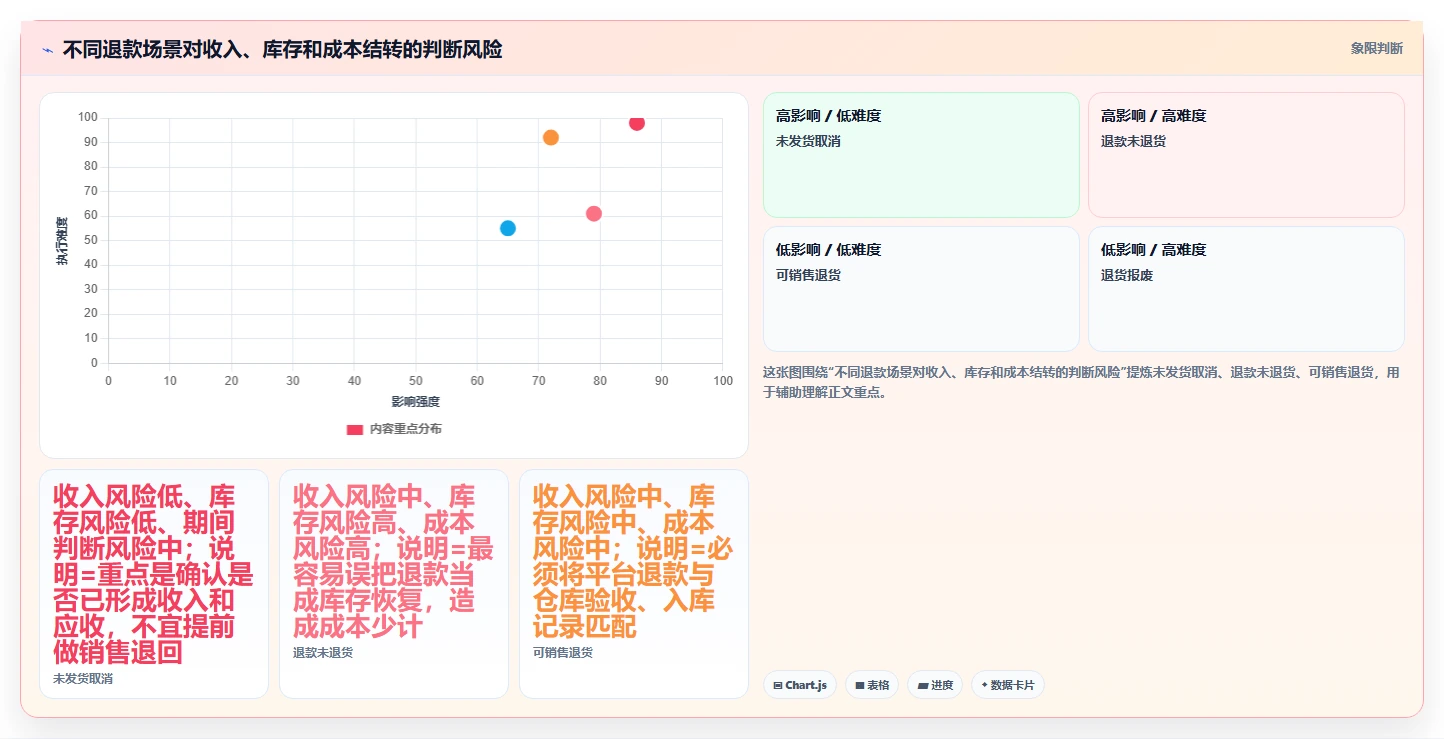This screenshot has height=739, width=1444.
Task: Click the pink data card headline about 退款
Action: [x=394, y=562]
